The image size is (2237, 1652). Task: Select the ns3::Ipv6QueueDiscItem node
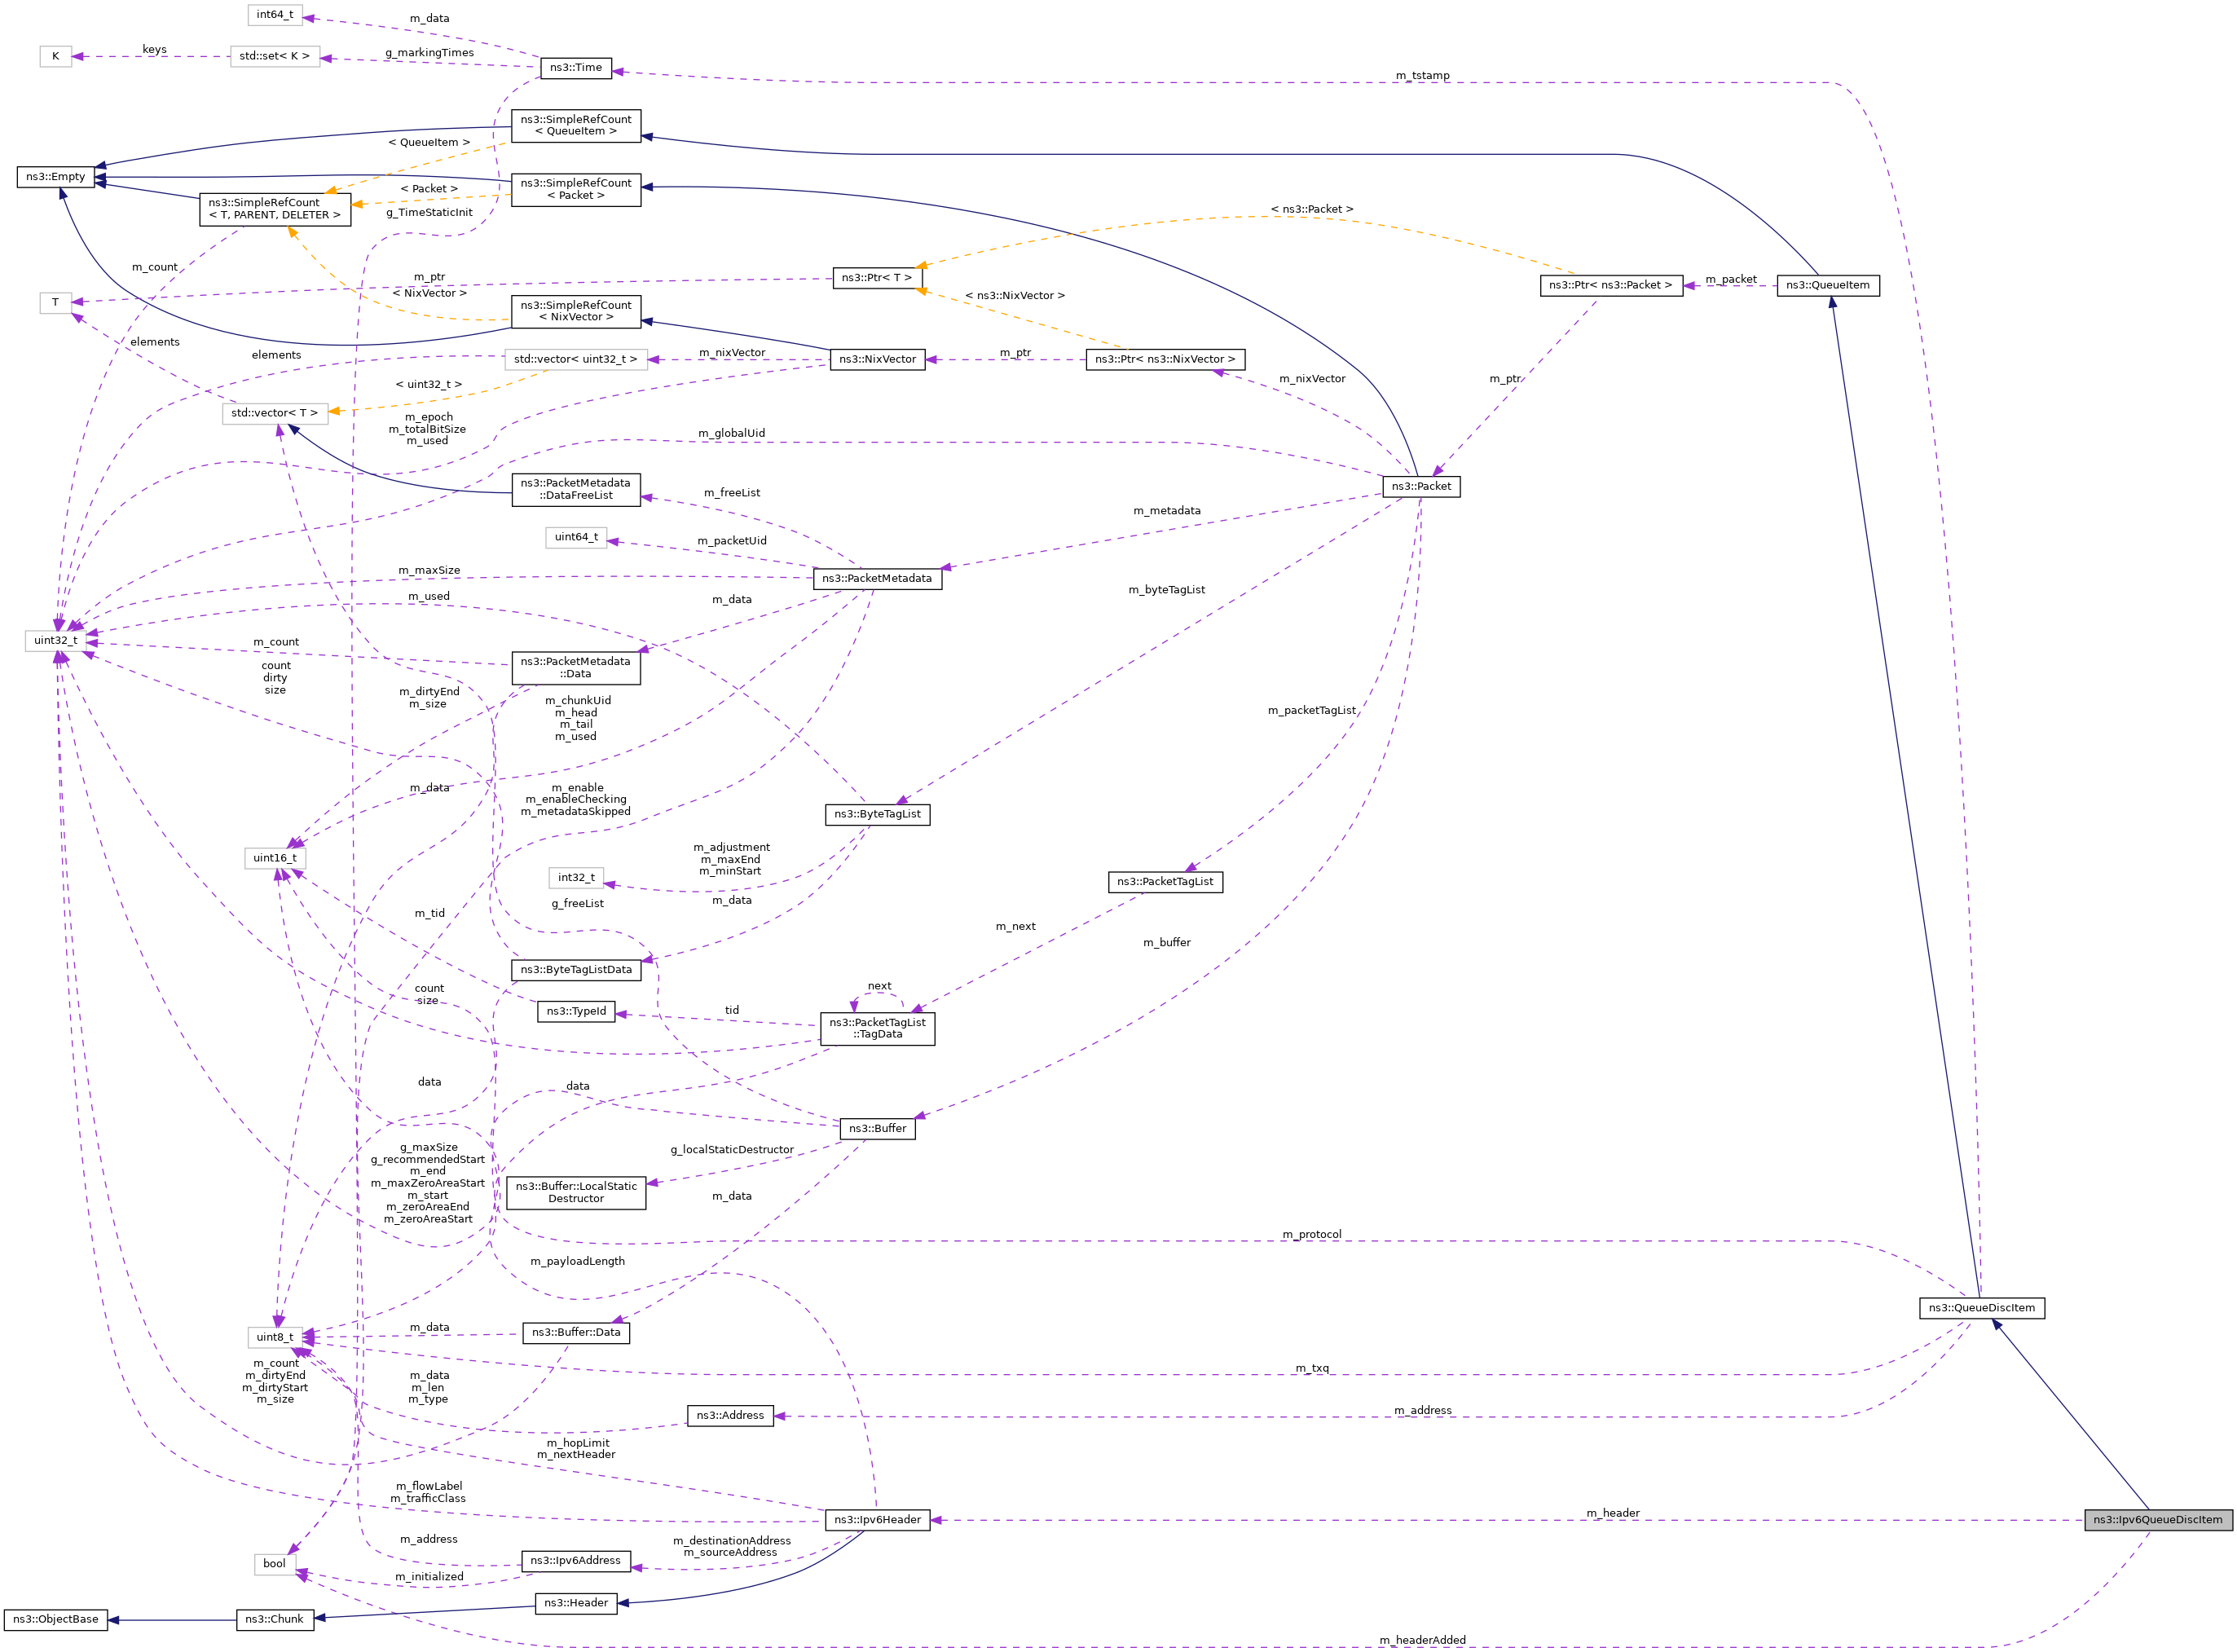pyautogui.click(x=2157, y=1520)
